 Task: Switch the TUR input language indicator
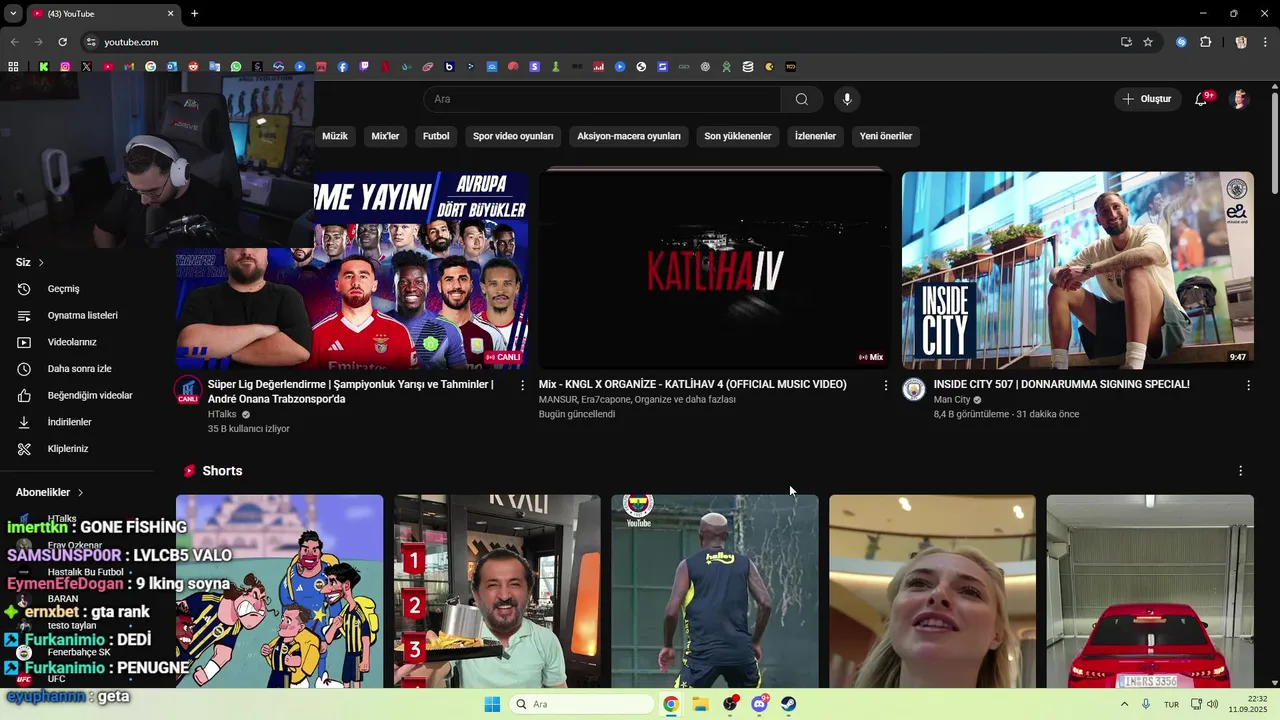[x=1171, y=705]
